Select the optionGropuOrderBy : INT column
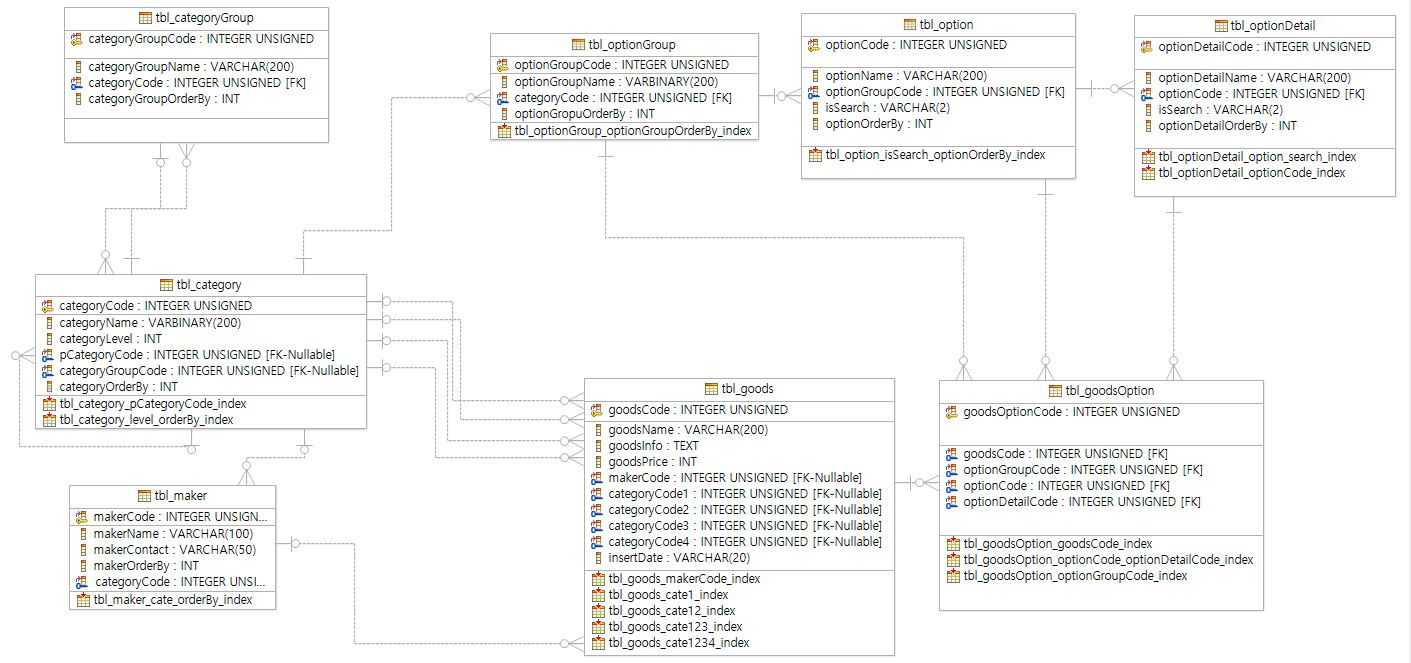This screenshot has height=663, width=1411. [x=584, y=114]
